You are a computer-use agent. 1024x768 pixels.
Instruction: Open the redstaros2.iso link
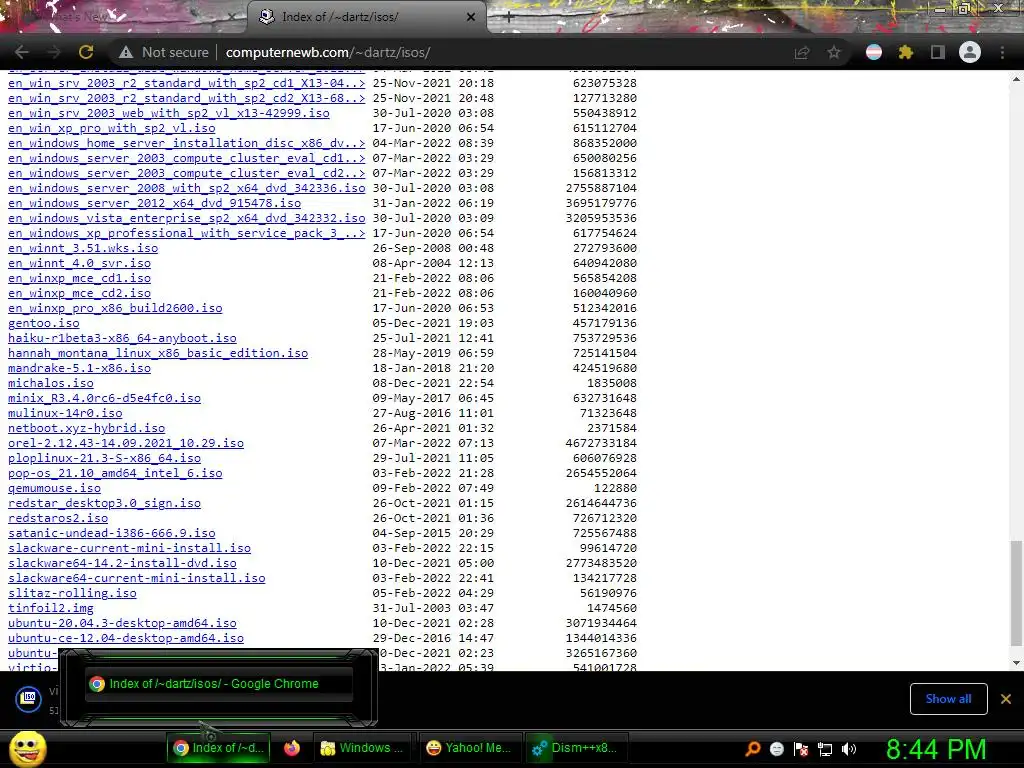tap(58, 519)
